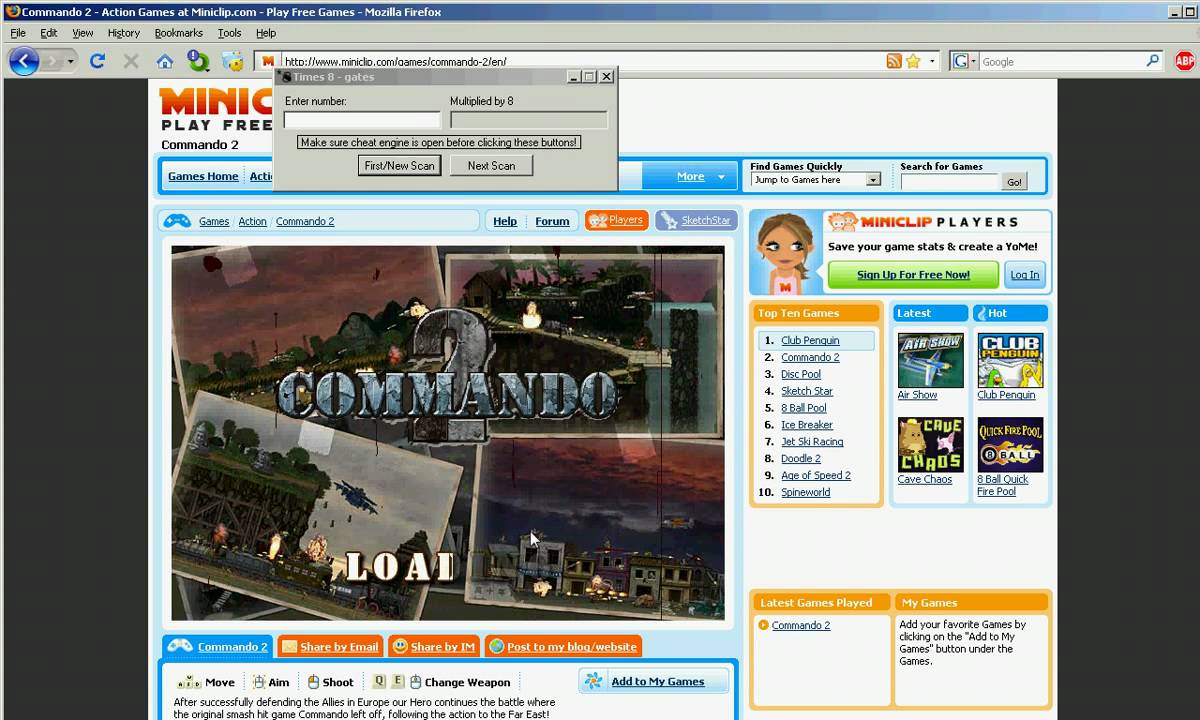The height and width of the screenshot is (720, 1200).
Task: Click Next Scan in Times 8 window
Action: (491, 166)
